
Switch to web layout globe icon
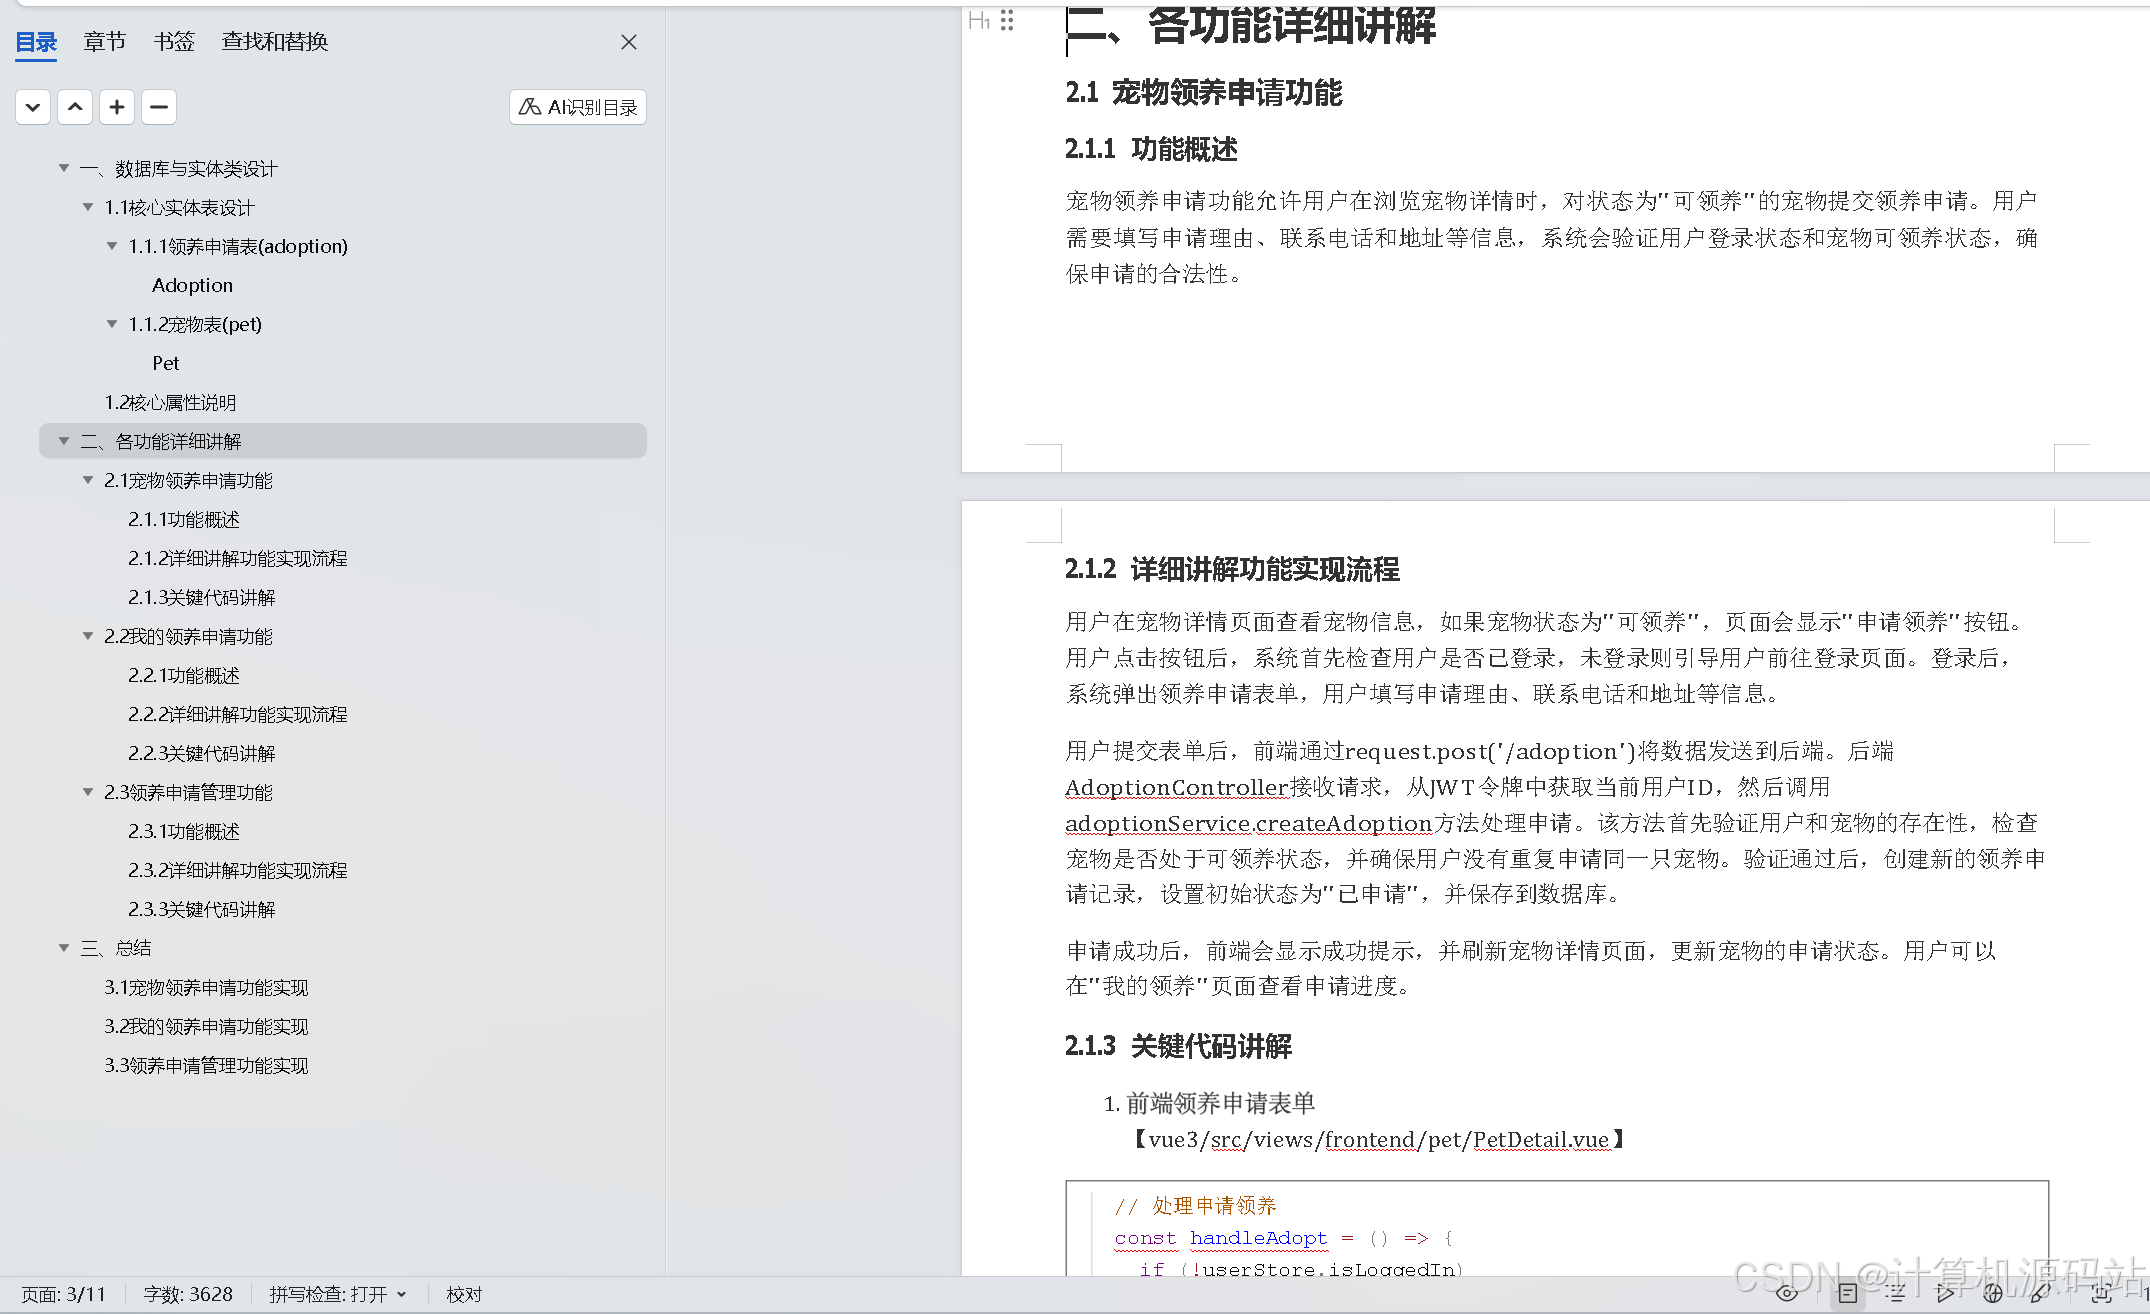[1993, 1294]
